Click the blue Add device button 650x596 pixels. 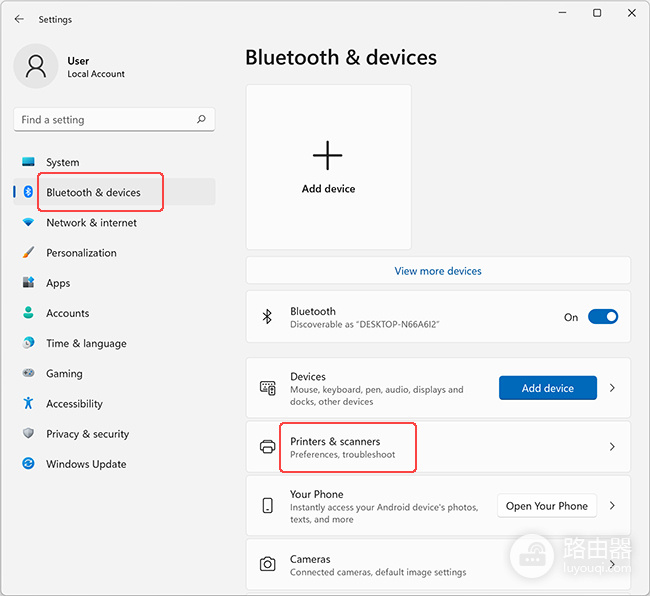pyautogui.click(x=548, y=388)
